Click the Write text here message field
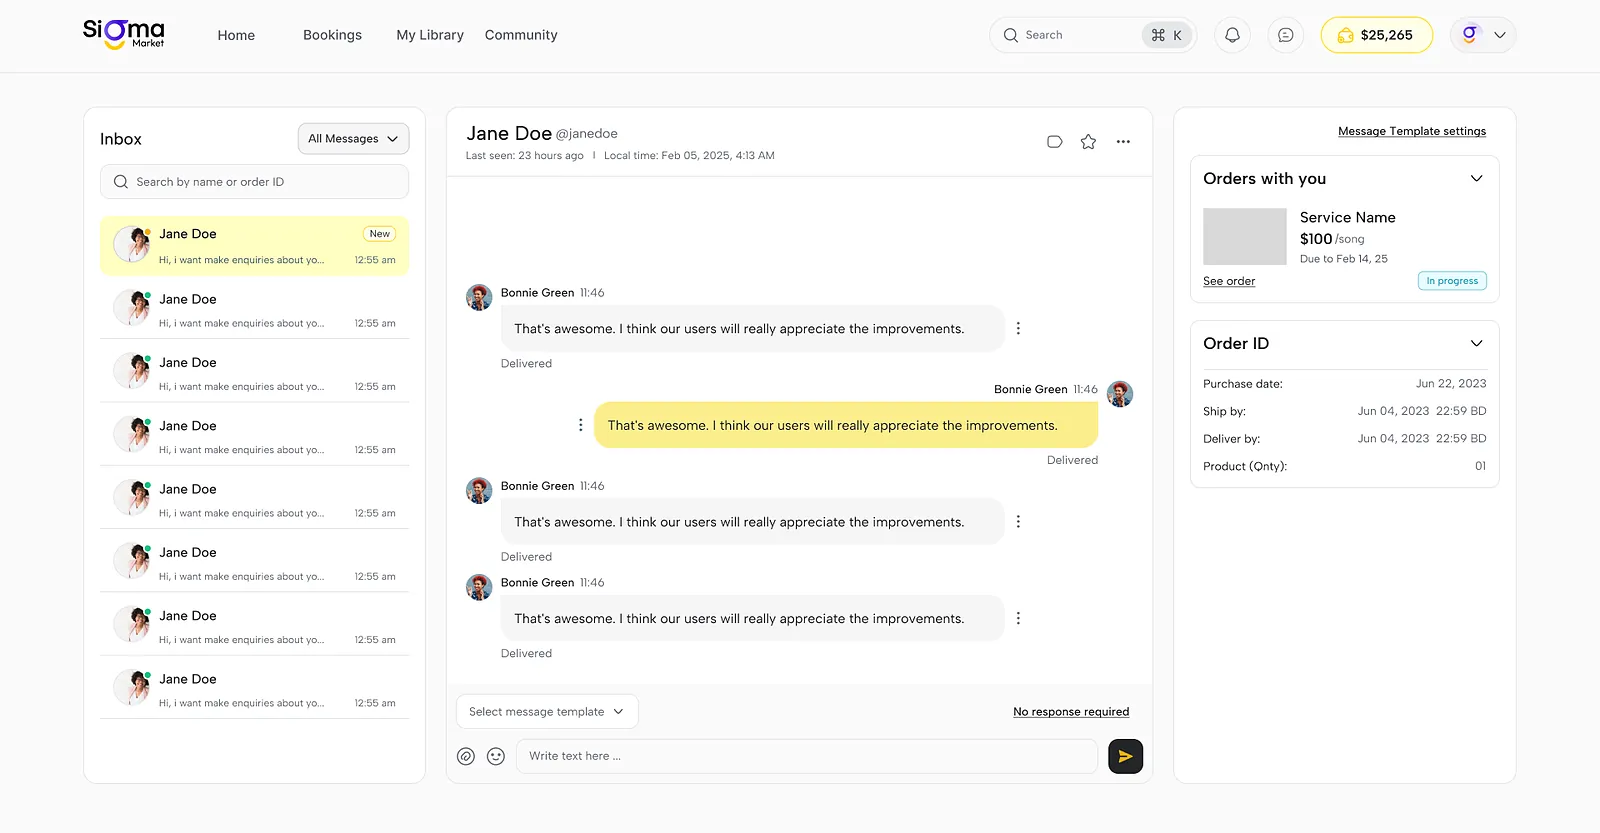This screenshot has width=1600, height=833. 807,757
